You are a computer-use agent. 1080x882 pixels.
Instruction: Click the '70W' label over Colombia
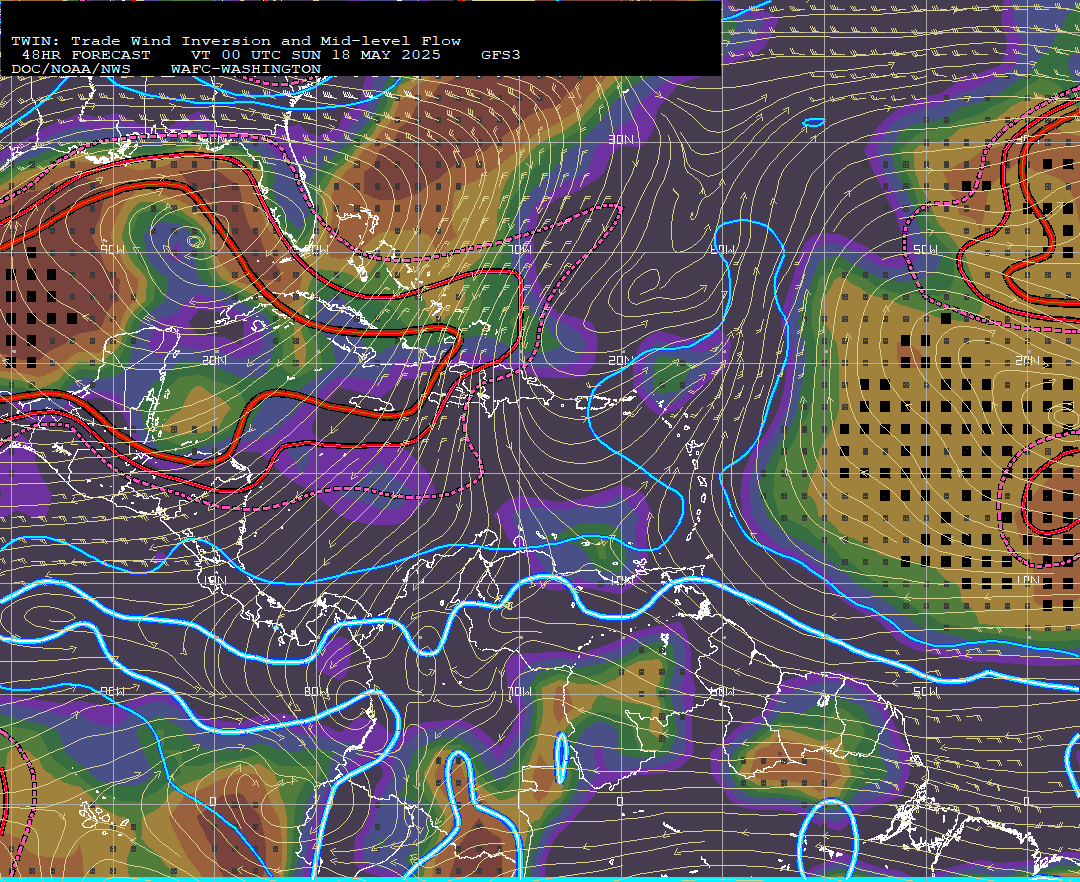pos(520,691)
